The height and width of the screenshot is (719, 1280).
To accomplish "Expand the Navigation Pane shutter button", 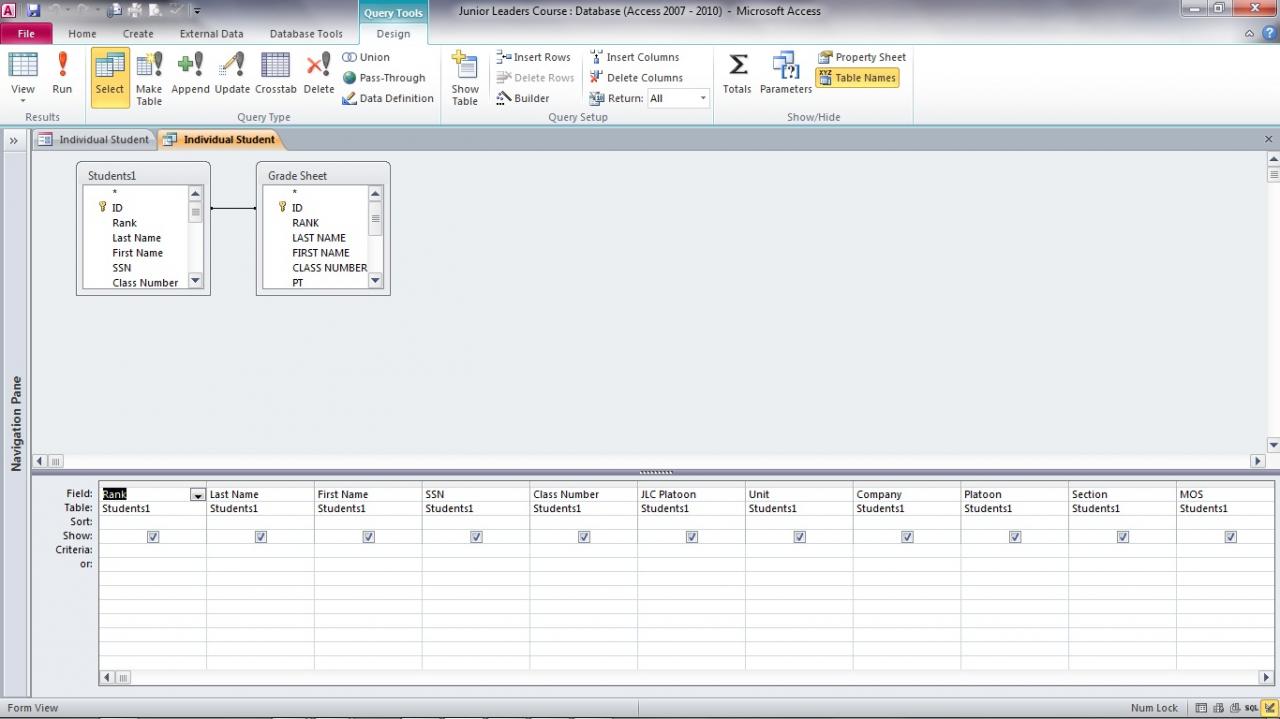I will tap(14, 140).
